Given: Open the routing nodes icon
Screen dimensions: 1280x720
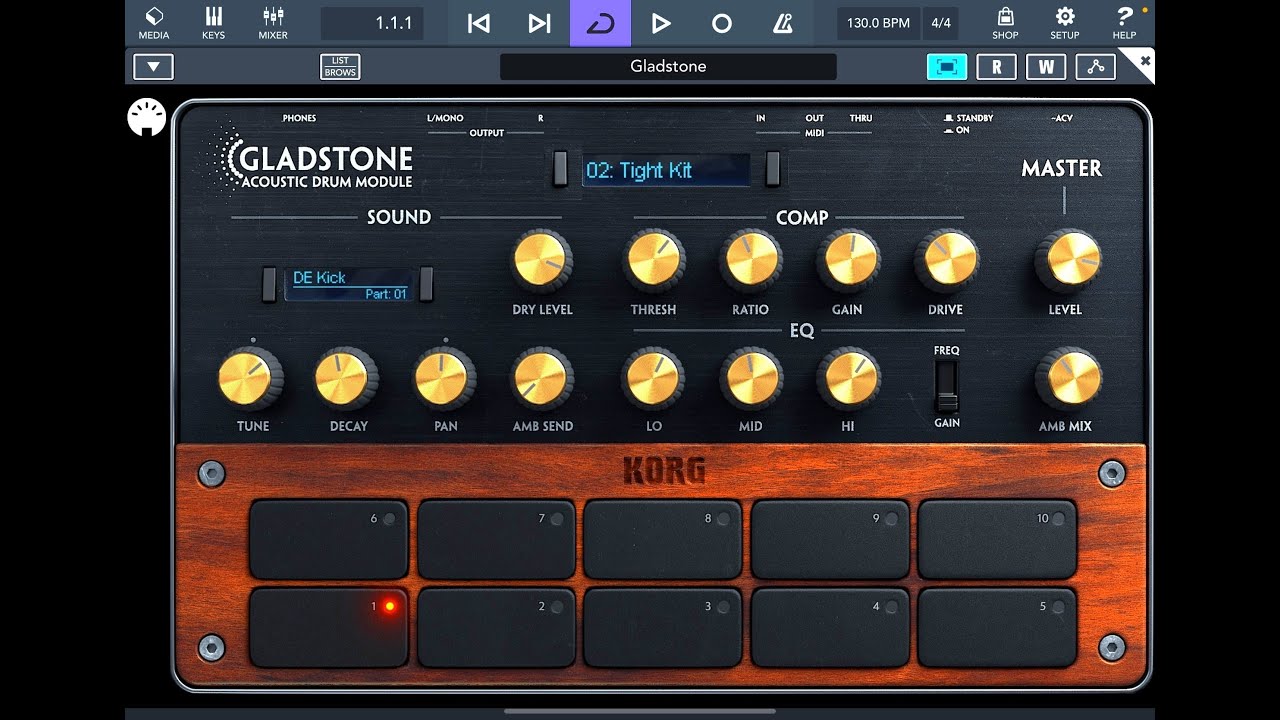Looking at the screenshot, I should click(x=1096, y=67).
